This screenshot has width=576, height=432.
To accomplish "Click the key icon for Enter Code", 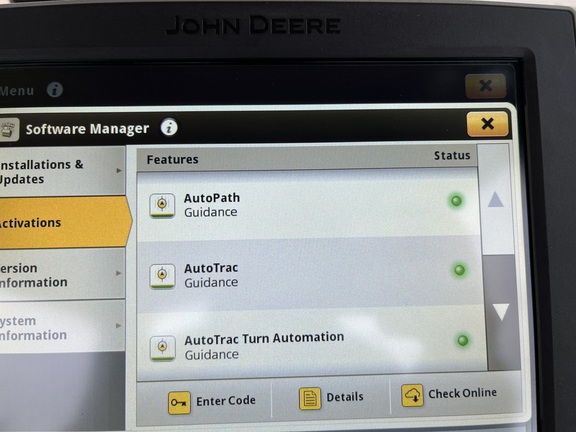I will pos(179,403).
